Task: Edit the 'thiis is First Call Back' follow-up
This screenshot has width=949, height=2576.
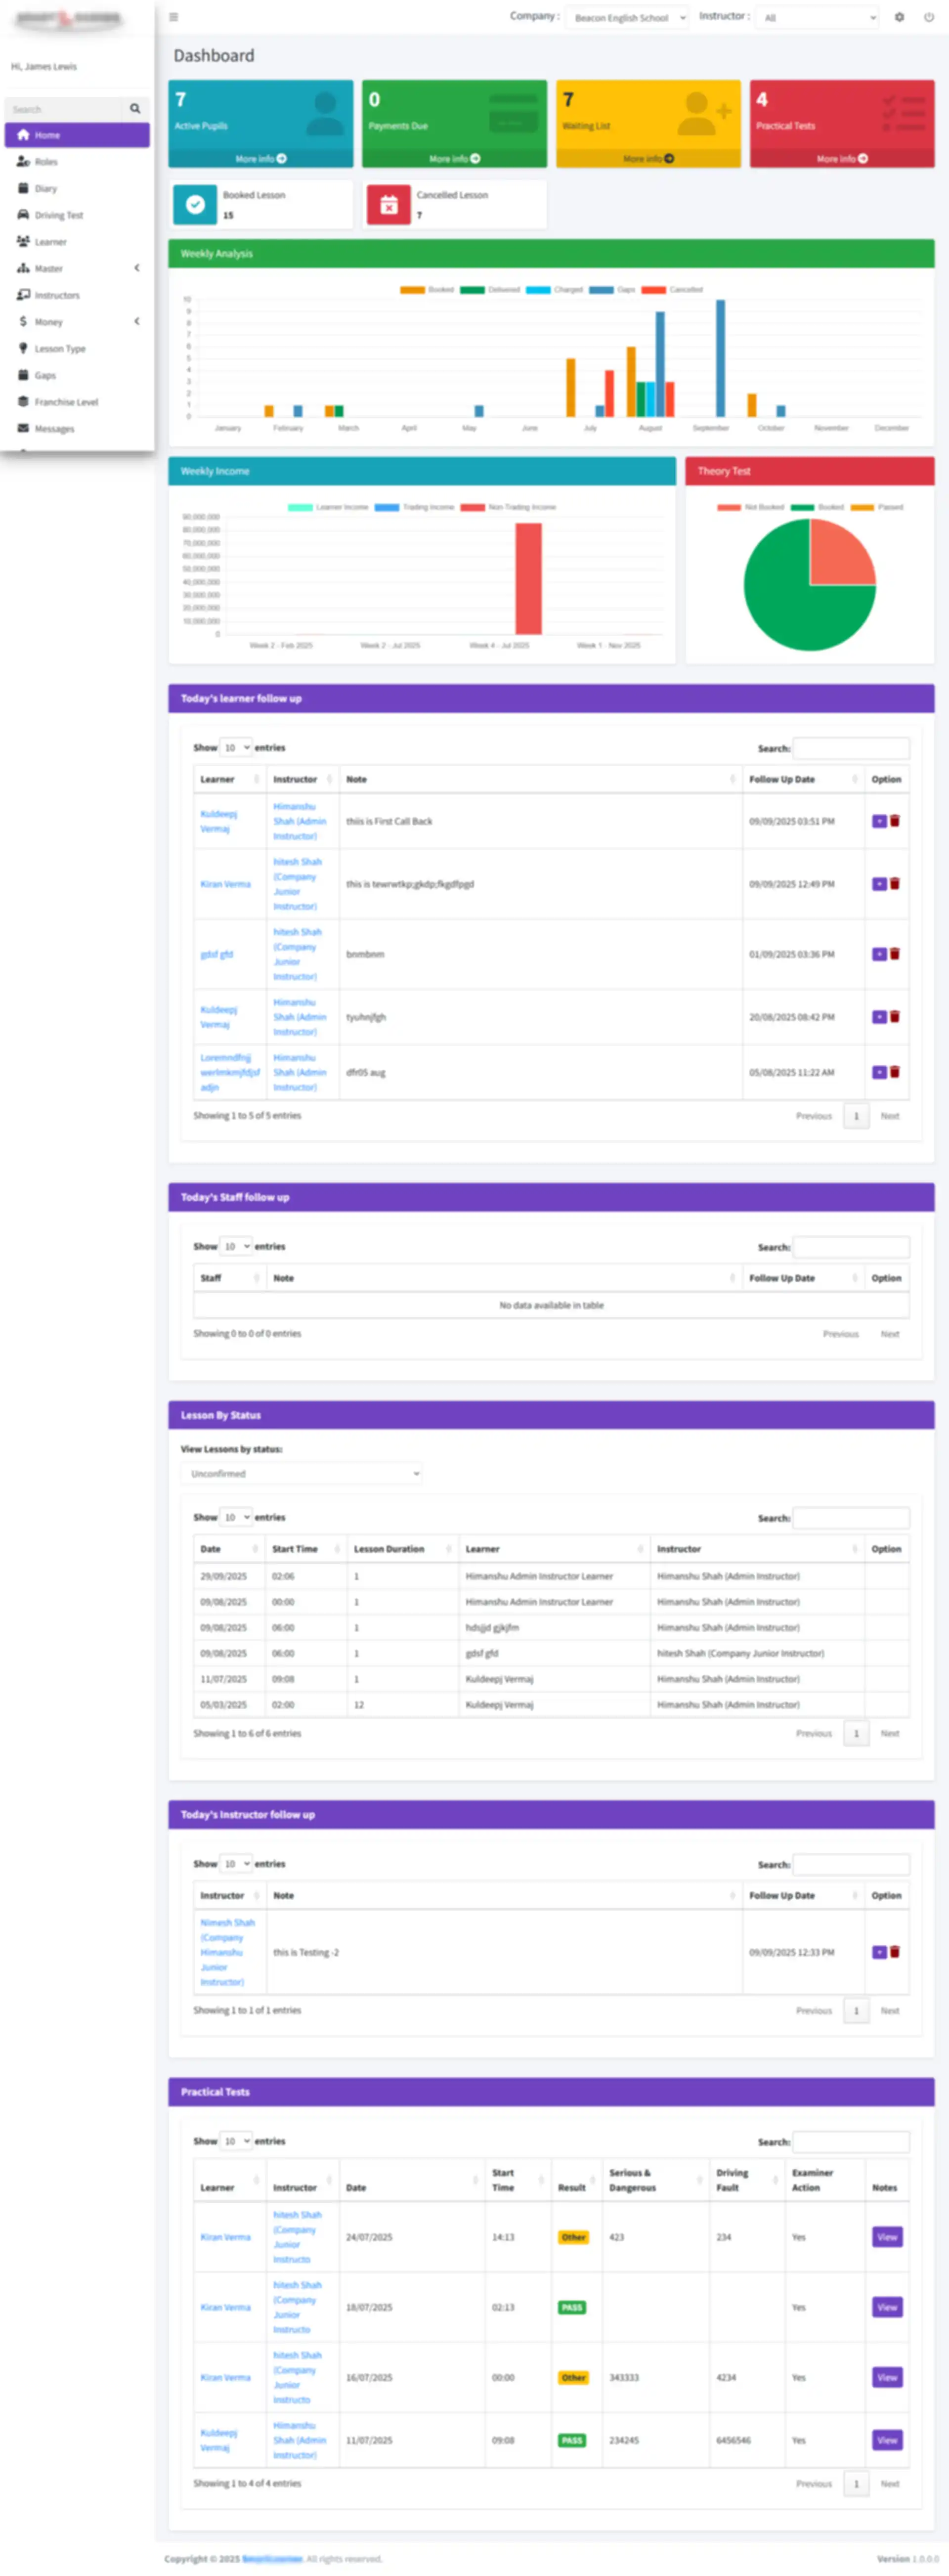Action: point(879,821)
